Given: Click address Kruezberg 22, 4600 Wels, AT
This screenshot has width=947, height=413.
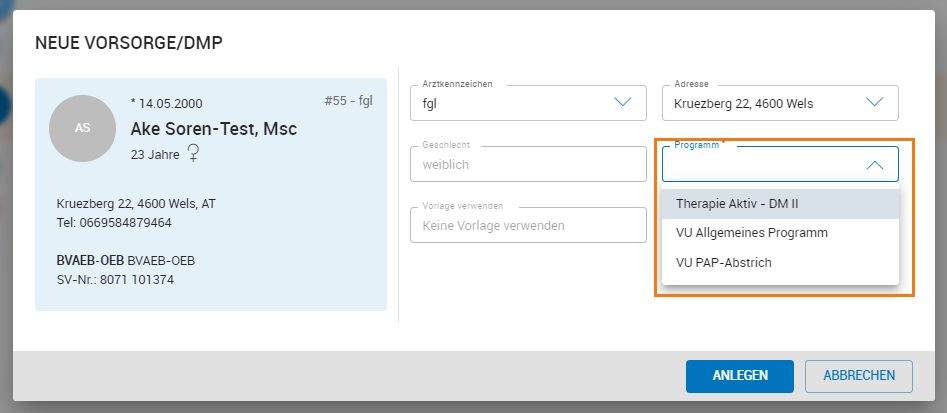Looking at the screenshot, I should (136, 203).
